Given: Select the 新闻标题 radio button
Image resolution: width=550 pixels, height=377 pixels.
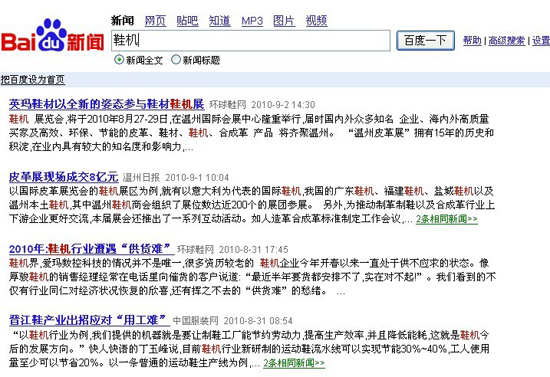Looking at the screenshot, I should pyautogui.click(x=176, y=60).
